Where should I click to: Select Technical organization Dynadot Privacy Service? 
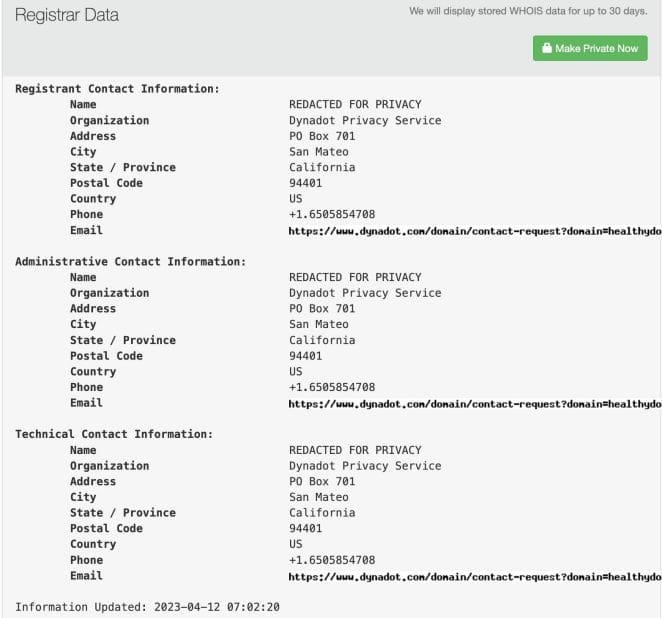[x=365, y=466]
